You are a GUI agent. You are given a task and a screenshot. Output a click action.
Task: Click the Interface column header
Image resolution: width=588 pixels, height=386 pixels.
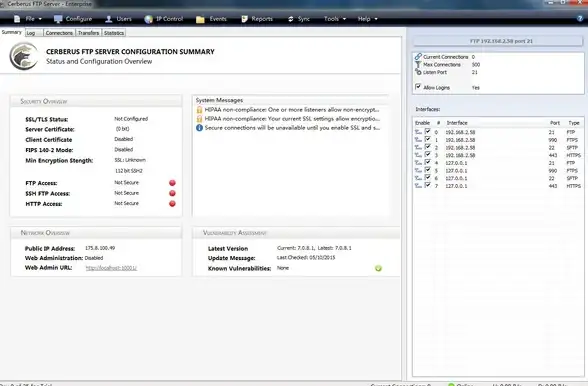pyautogui.click(x=457, y=123)
